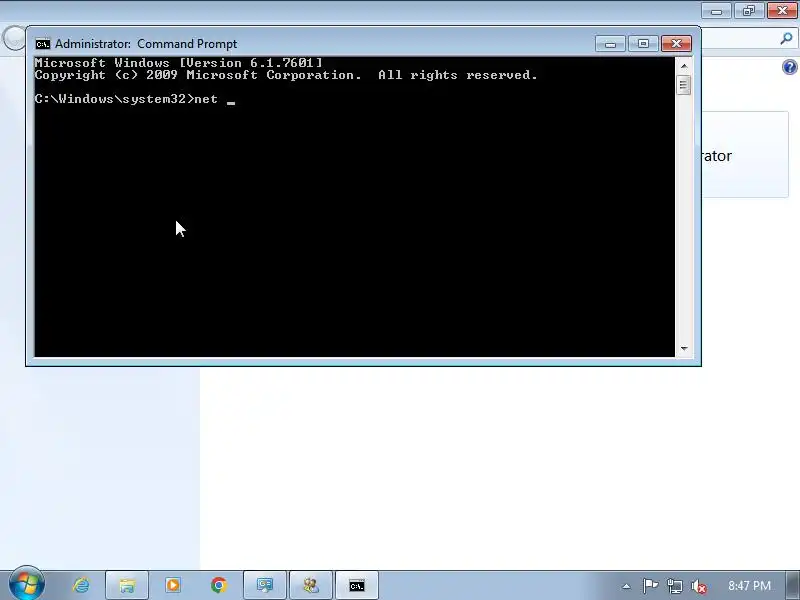Close the background Control Panel window
800x600 pixels.
(782, 10)
